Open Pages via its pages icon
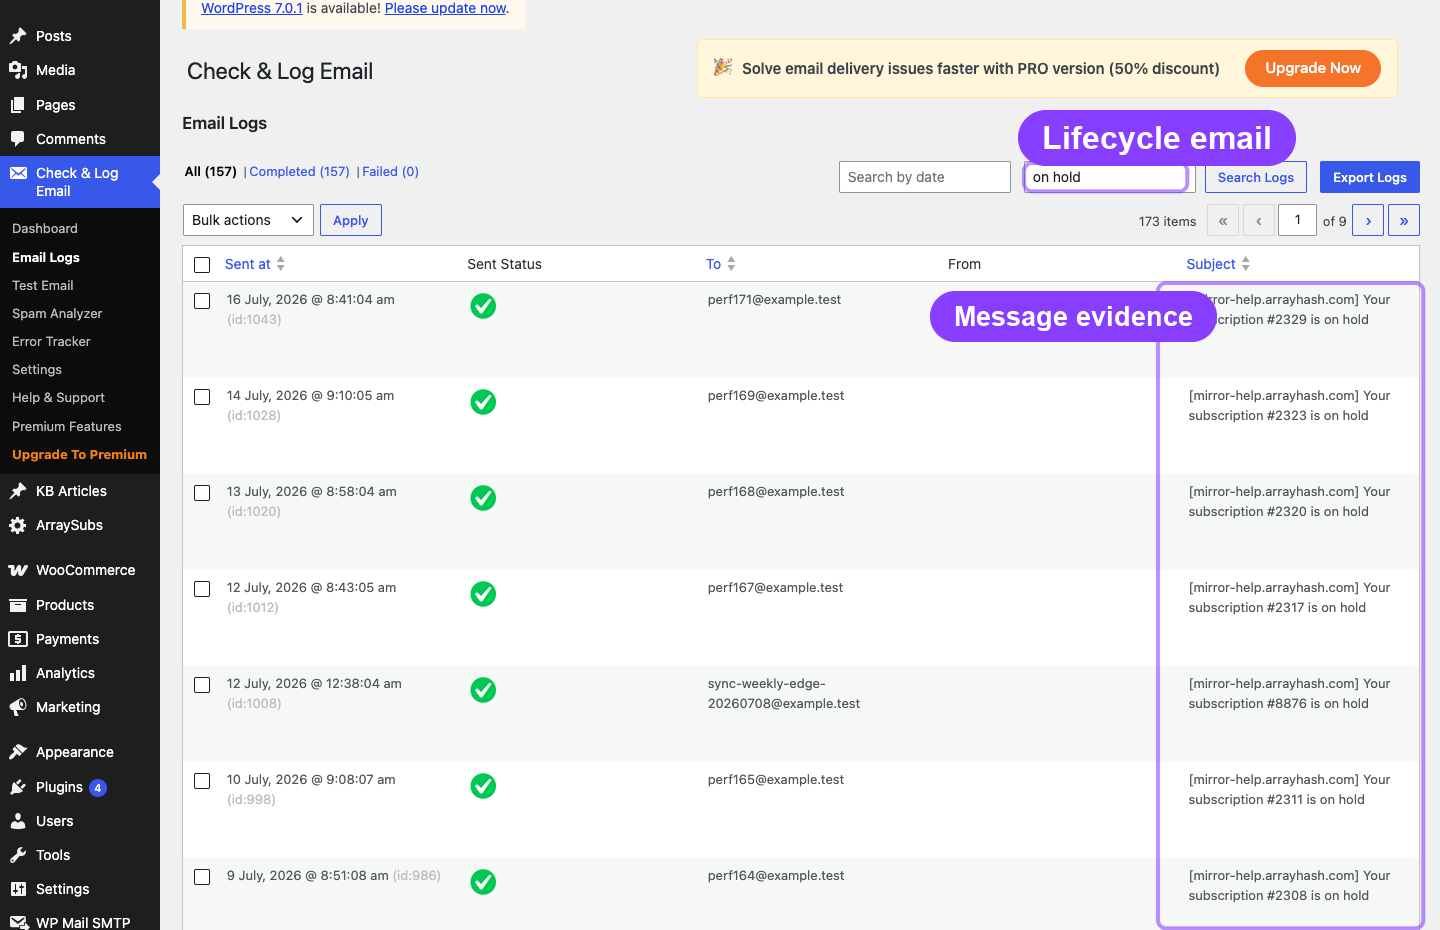1440x930 pixels. point(18,105)
